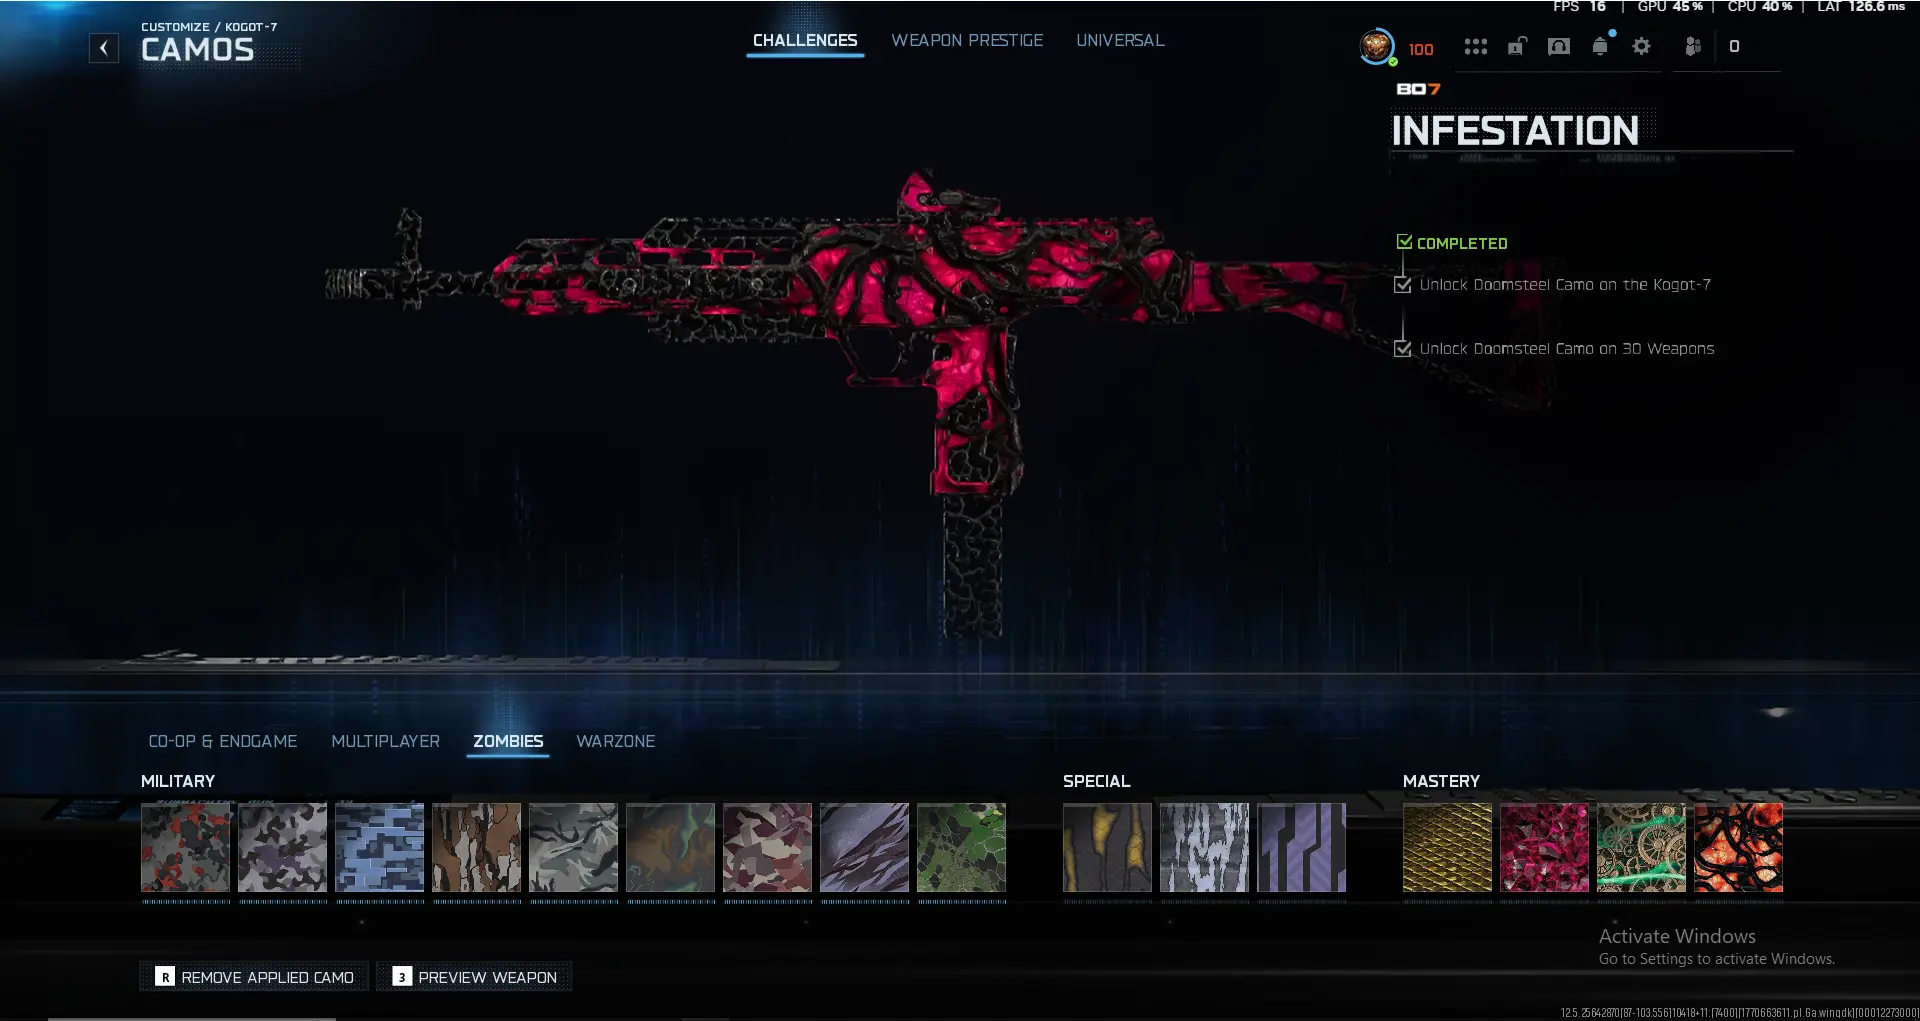Select the Multiplayer camo category
The height and width of the screenshot is (1021, 1920).
tap(386, 741)
